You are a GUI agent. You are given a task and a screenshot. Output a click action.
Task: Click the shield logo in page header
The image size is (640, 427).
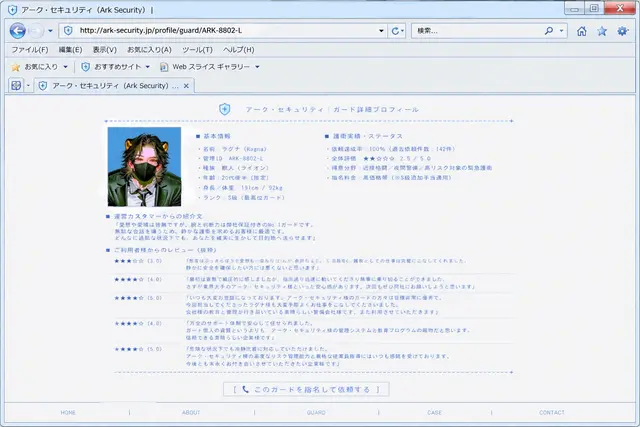point(224,109)
